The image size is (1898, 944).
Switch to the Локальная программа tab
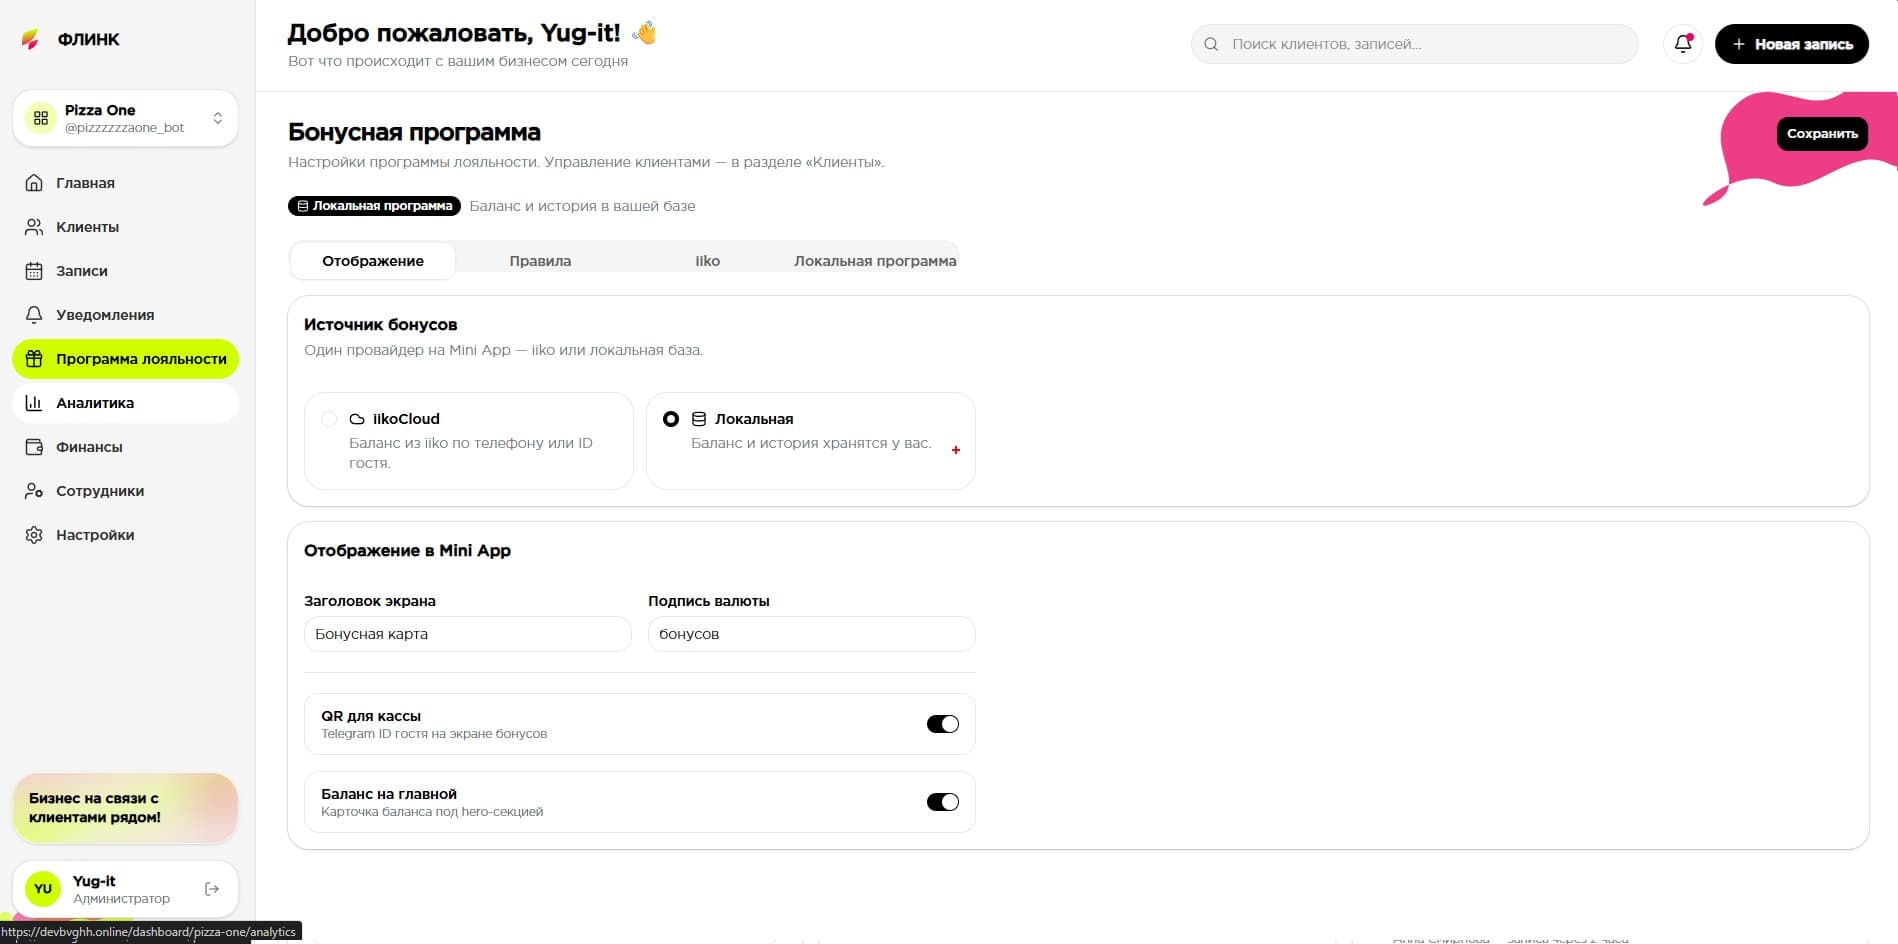point(875,261)
